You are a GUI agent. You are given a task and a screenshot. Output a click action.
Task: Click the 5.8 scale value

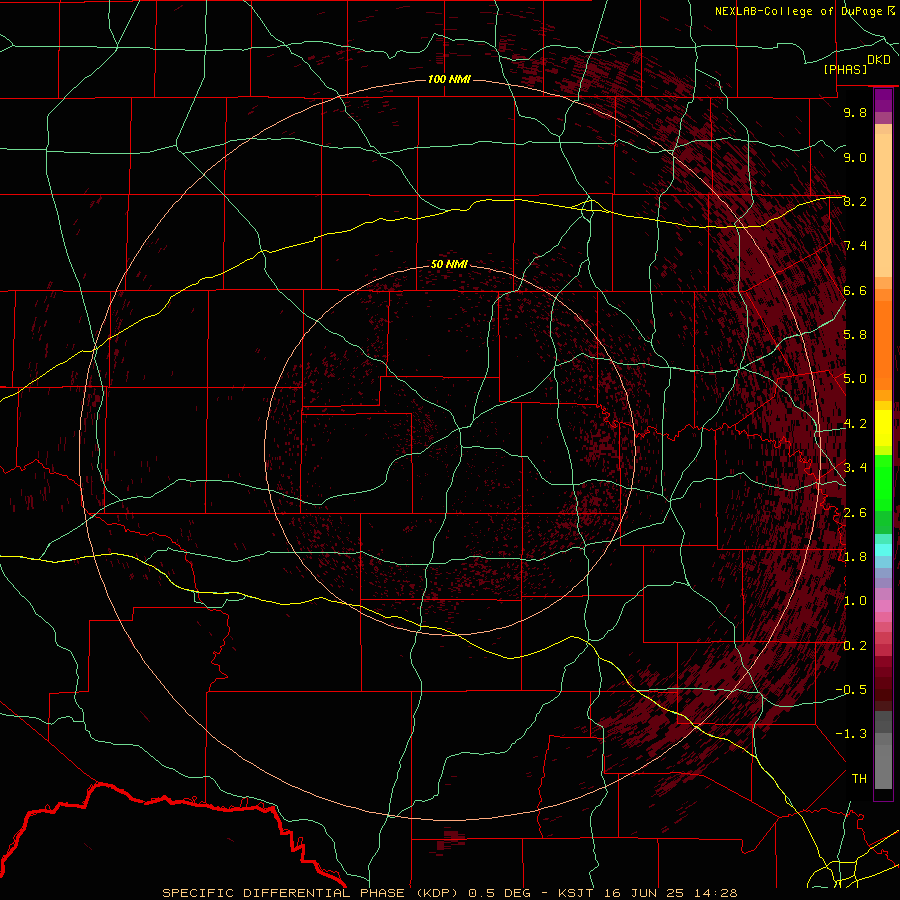855,335
